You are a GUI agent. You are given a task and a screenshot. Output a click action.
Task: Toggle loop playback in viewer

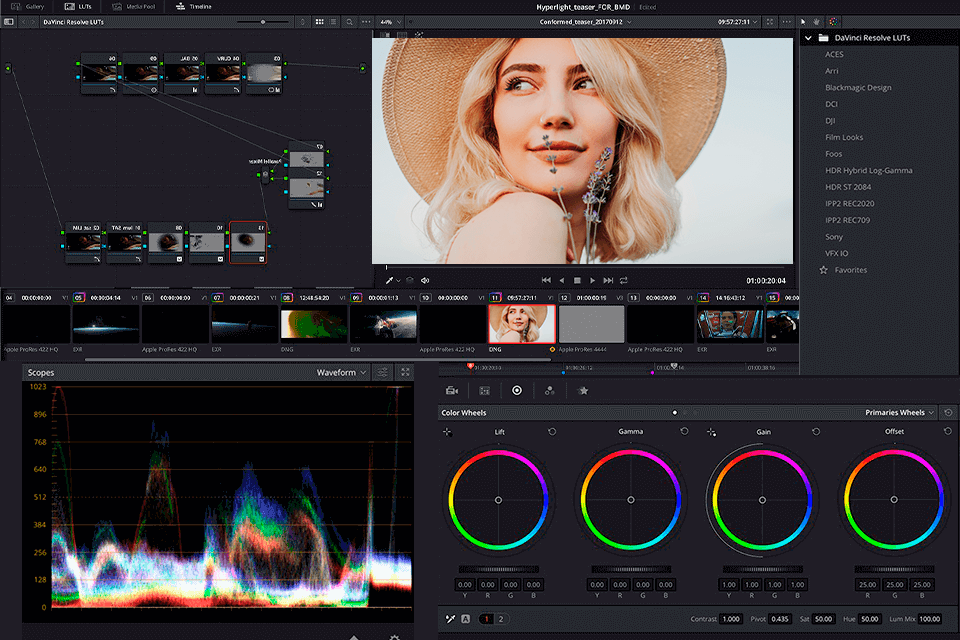click(x=624, y=280)
